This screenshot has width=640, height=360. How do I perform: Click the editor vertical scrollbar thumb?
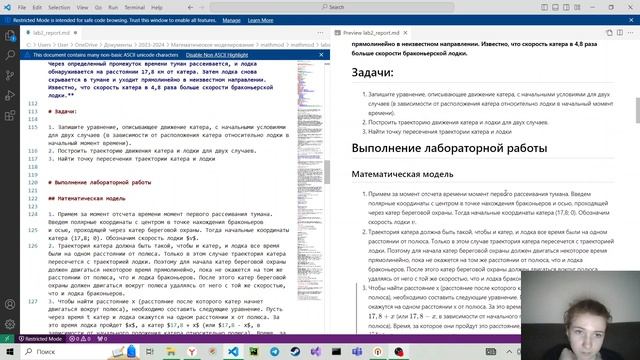327,172
